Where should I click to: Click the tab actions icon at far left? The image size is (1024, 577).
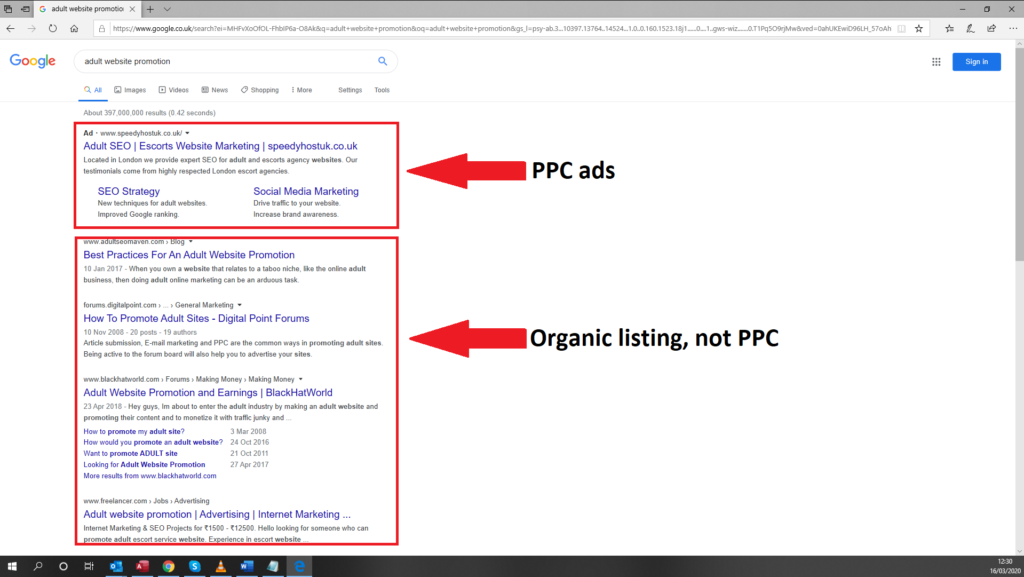coord(8,9)
